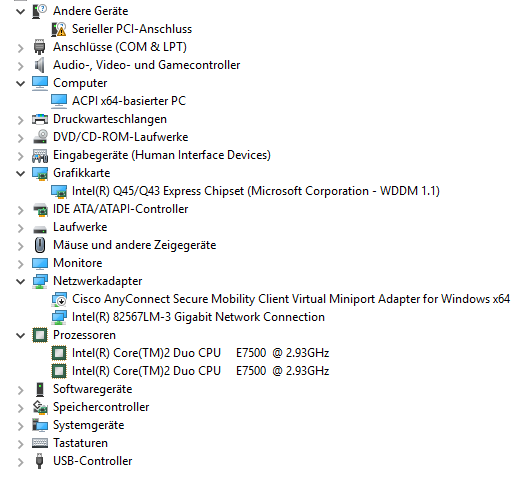
Task: Select the first Core(TM)2 Duo E7500 processor
Action: [x=200, y=353]
